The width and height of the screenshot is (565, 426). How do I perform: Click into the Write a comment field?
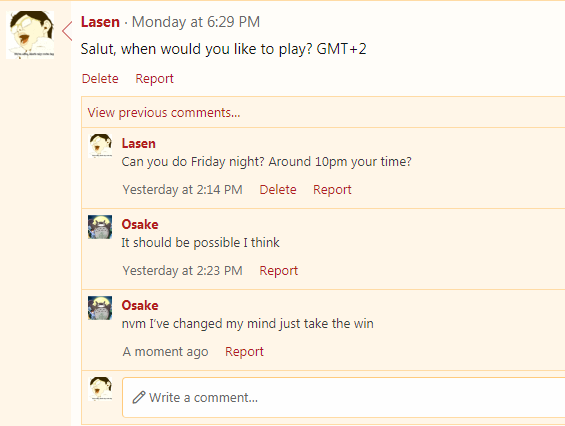343,397
